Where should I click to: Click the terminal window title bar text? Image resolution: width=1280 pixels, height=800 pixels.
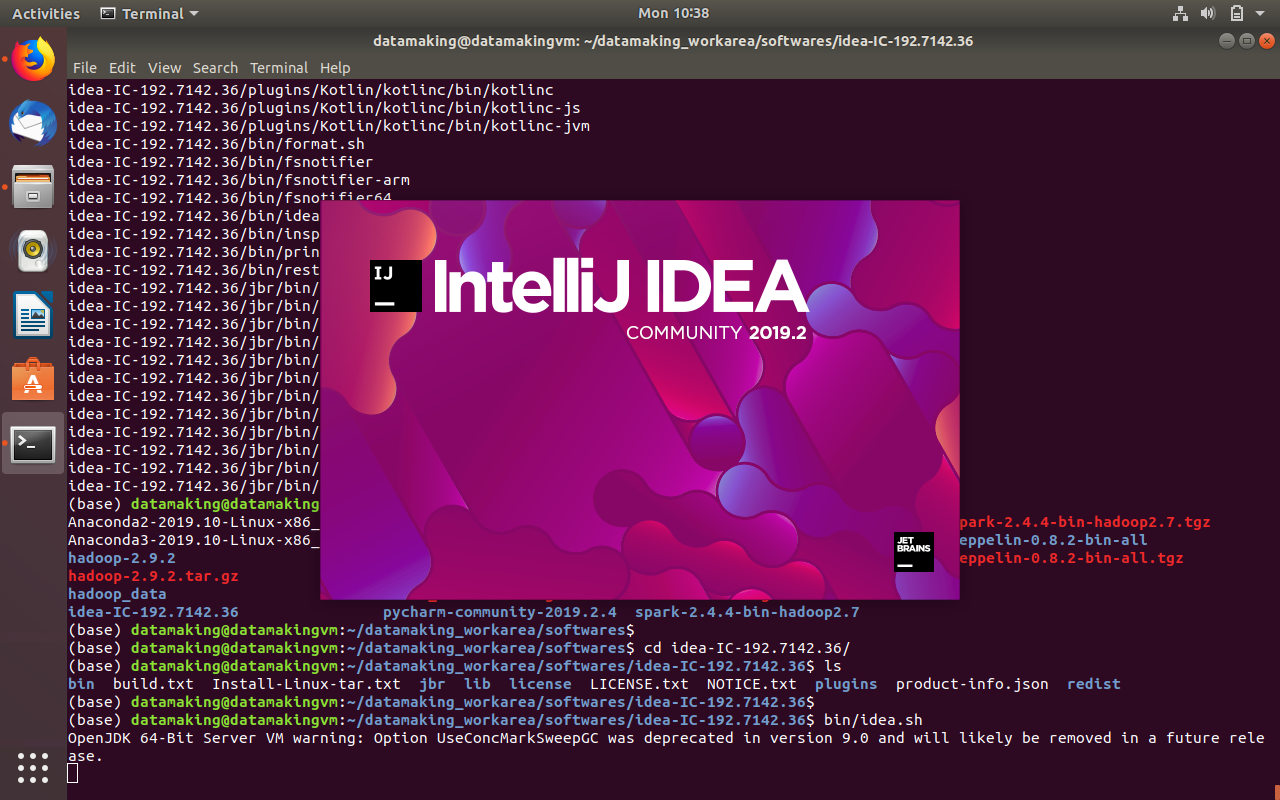click(673, 41)
